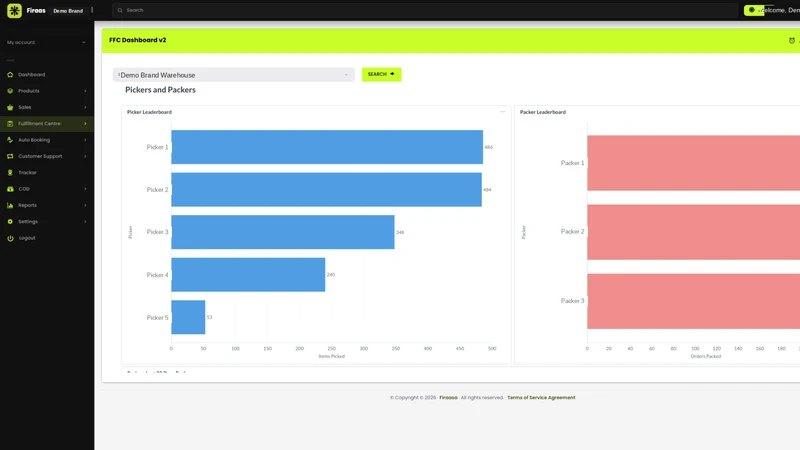The width and height of the screenshot is (800, 450).
Task: Click Picker 1 blue bar
Action: coord(327,147)
